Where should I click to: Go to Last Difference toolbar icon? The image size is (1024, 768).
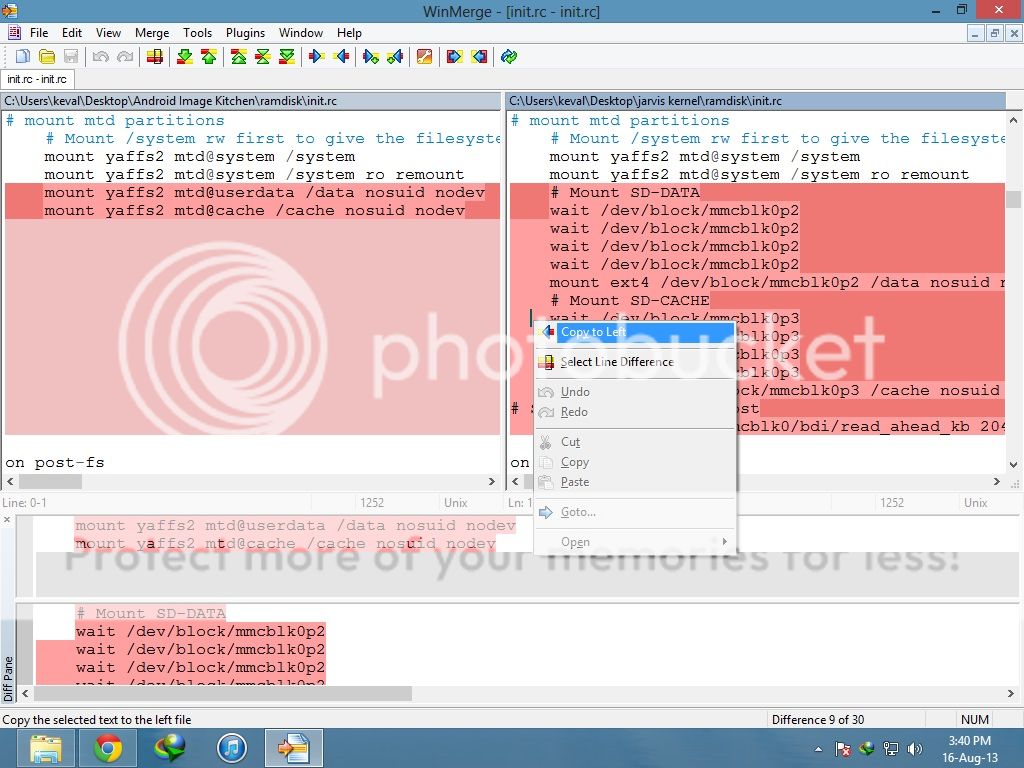pyautogui.click(x=287, y=57)
